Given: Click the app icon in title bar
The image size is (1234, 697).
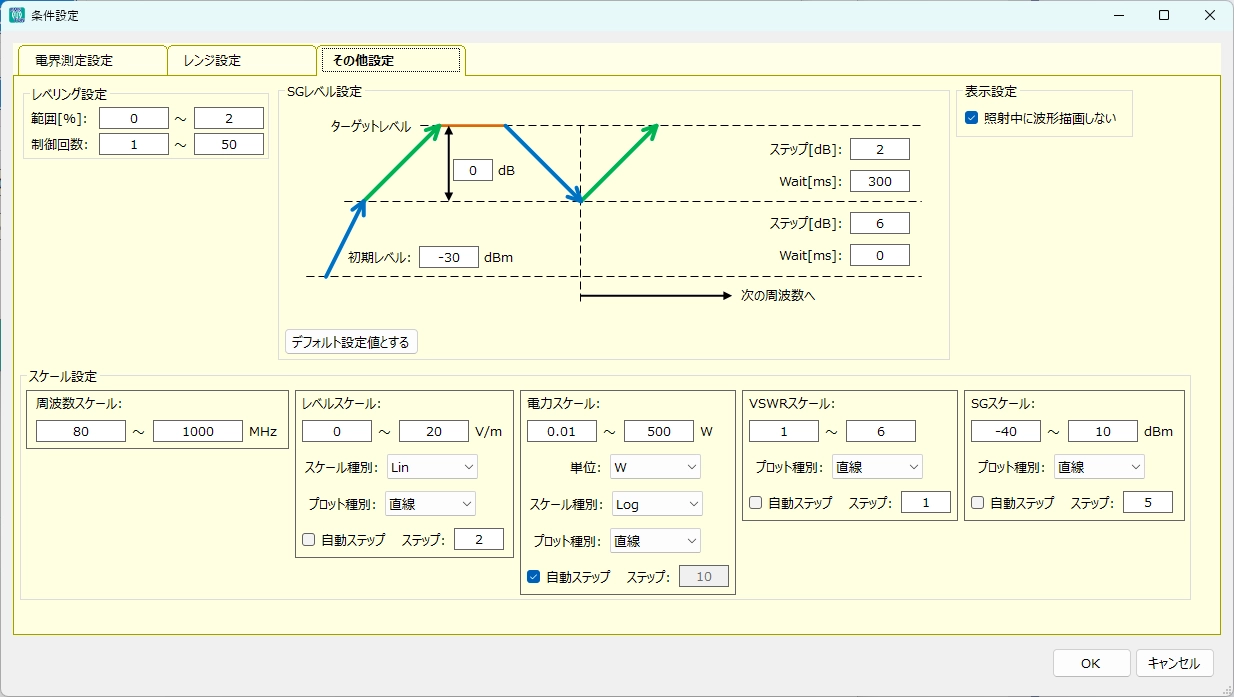Looking at the screenshot, I should [x=17, y=15].
